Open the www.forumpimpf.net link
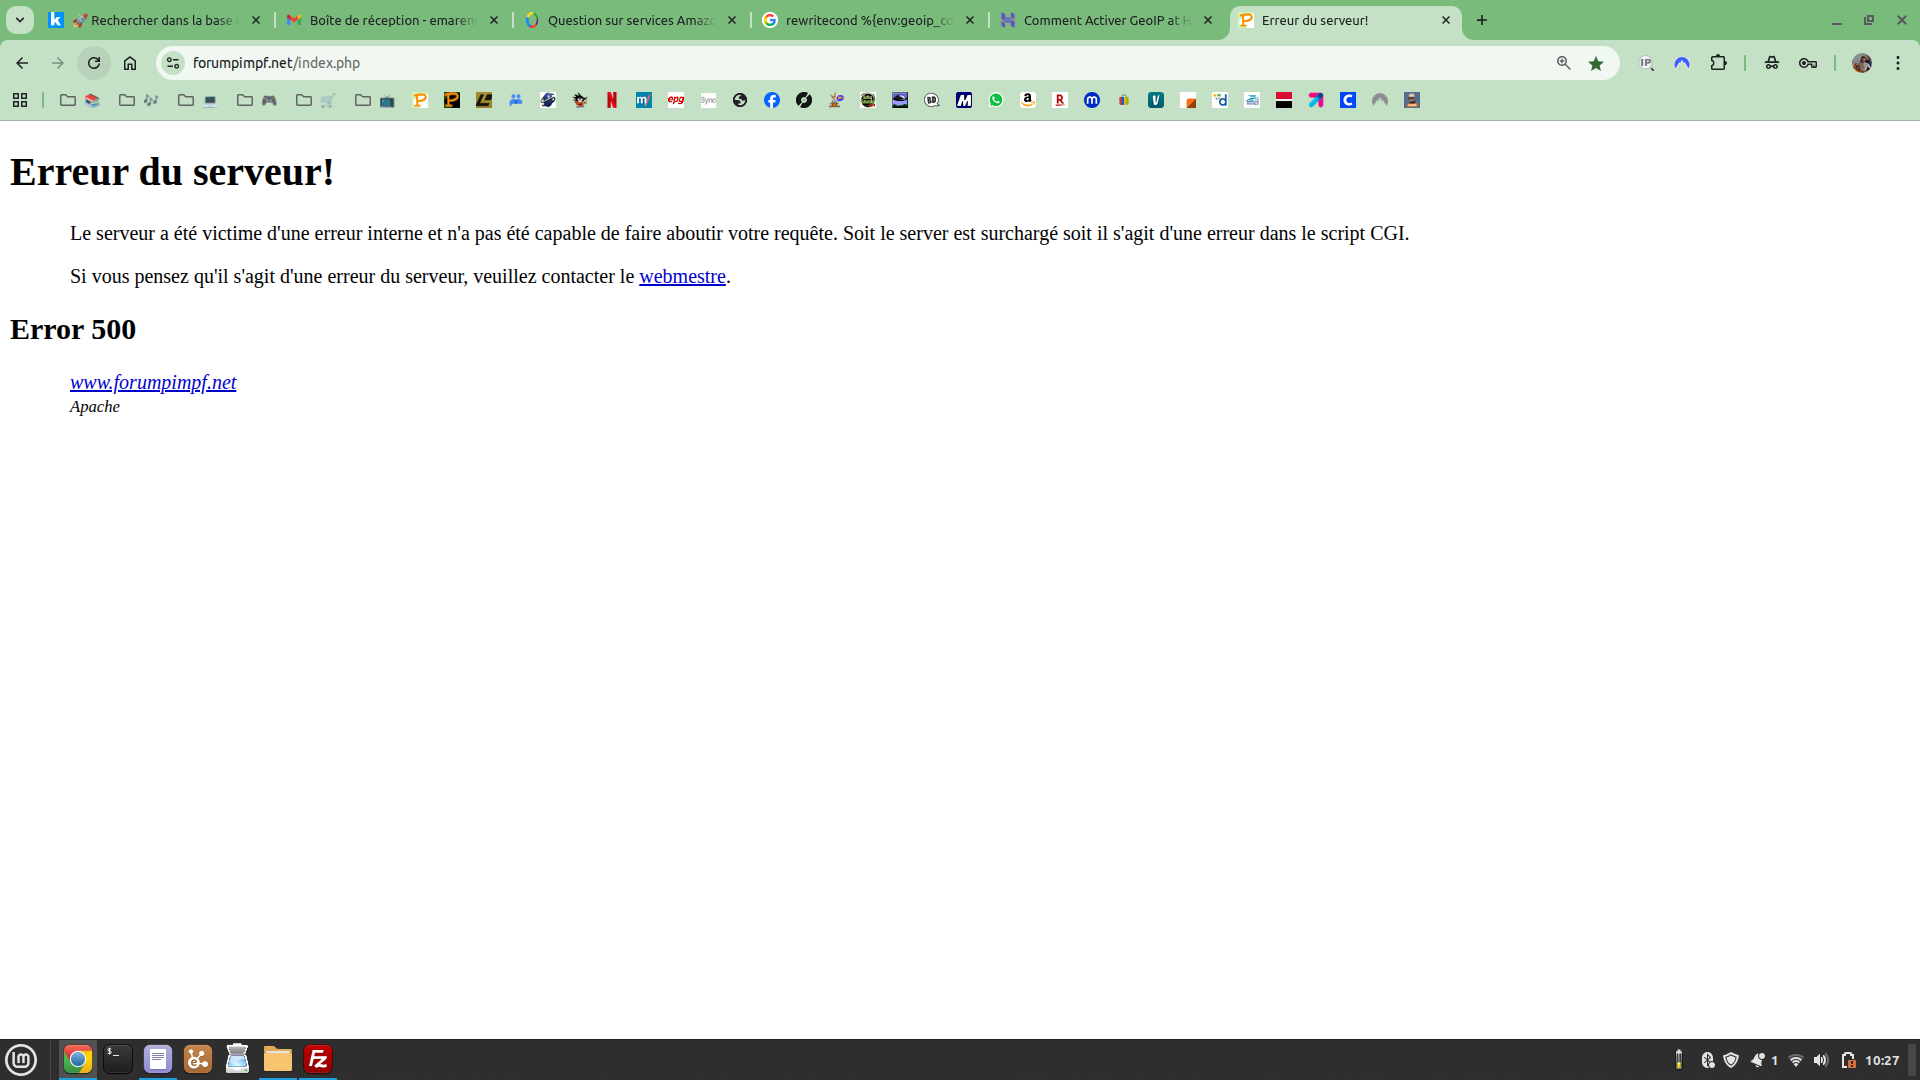Viewport: 1920px width, 1080px height. coord(153,382)
